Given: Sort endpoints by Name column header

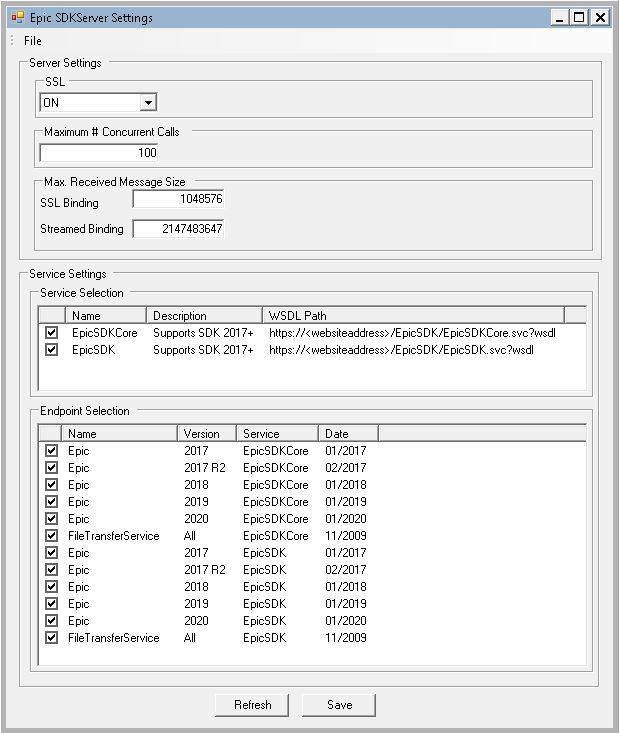Looking at the screenshot, I should pyautogui.click(x=119, y=434).
